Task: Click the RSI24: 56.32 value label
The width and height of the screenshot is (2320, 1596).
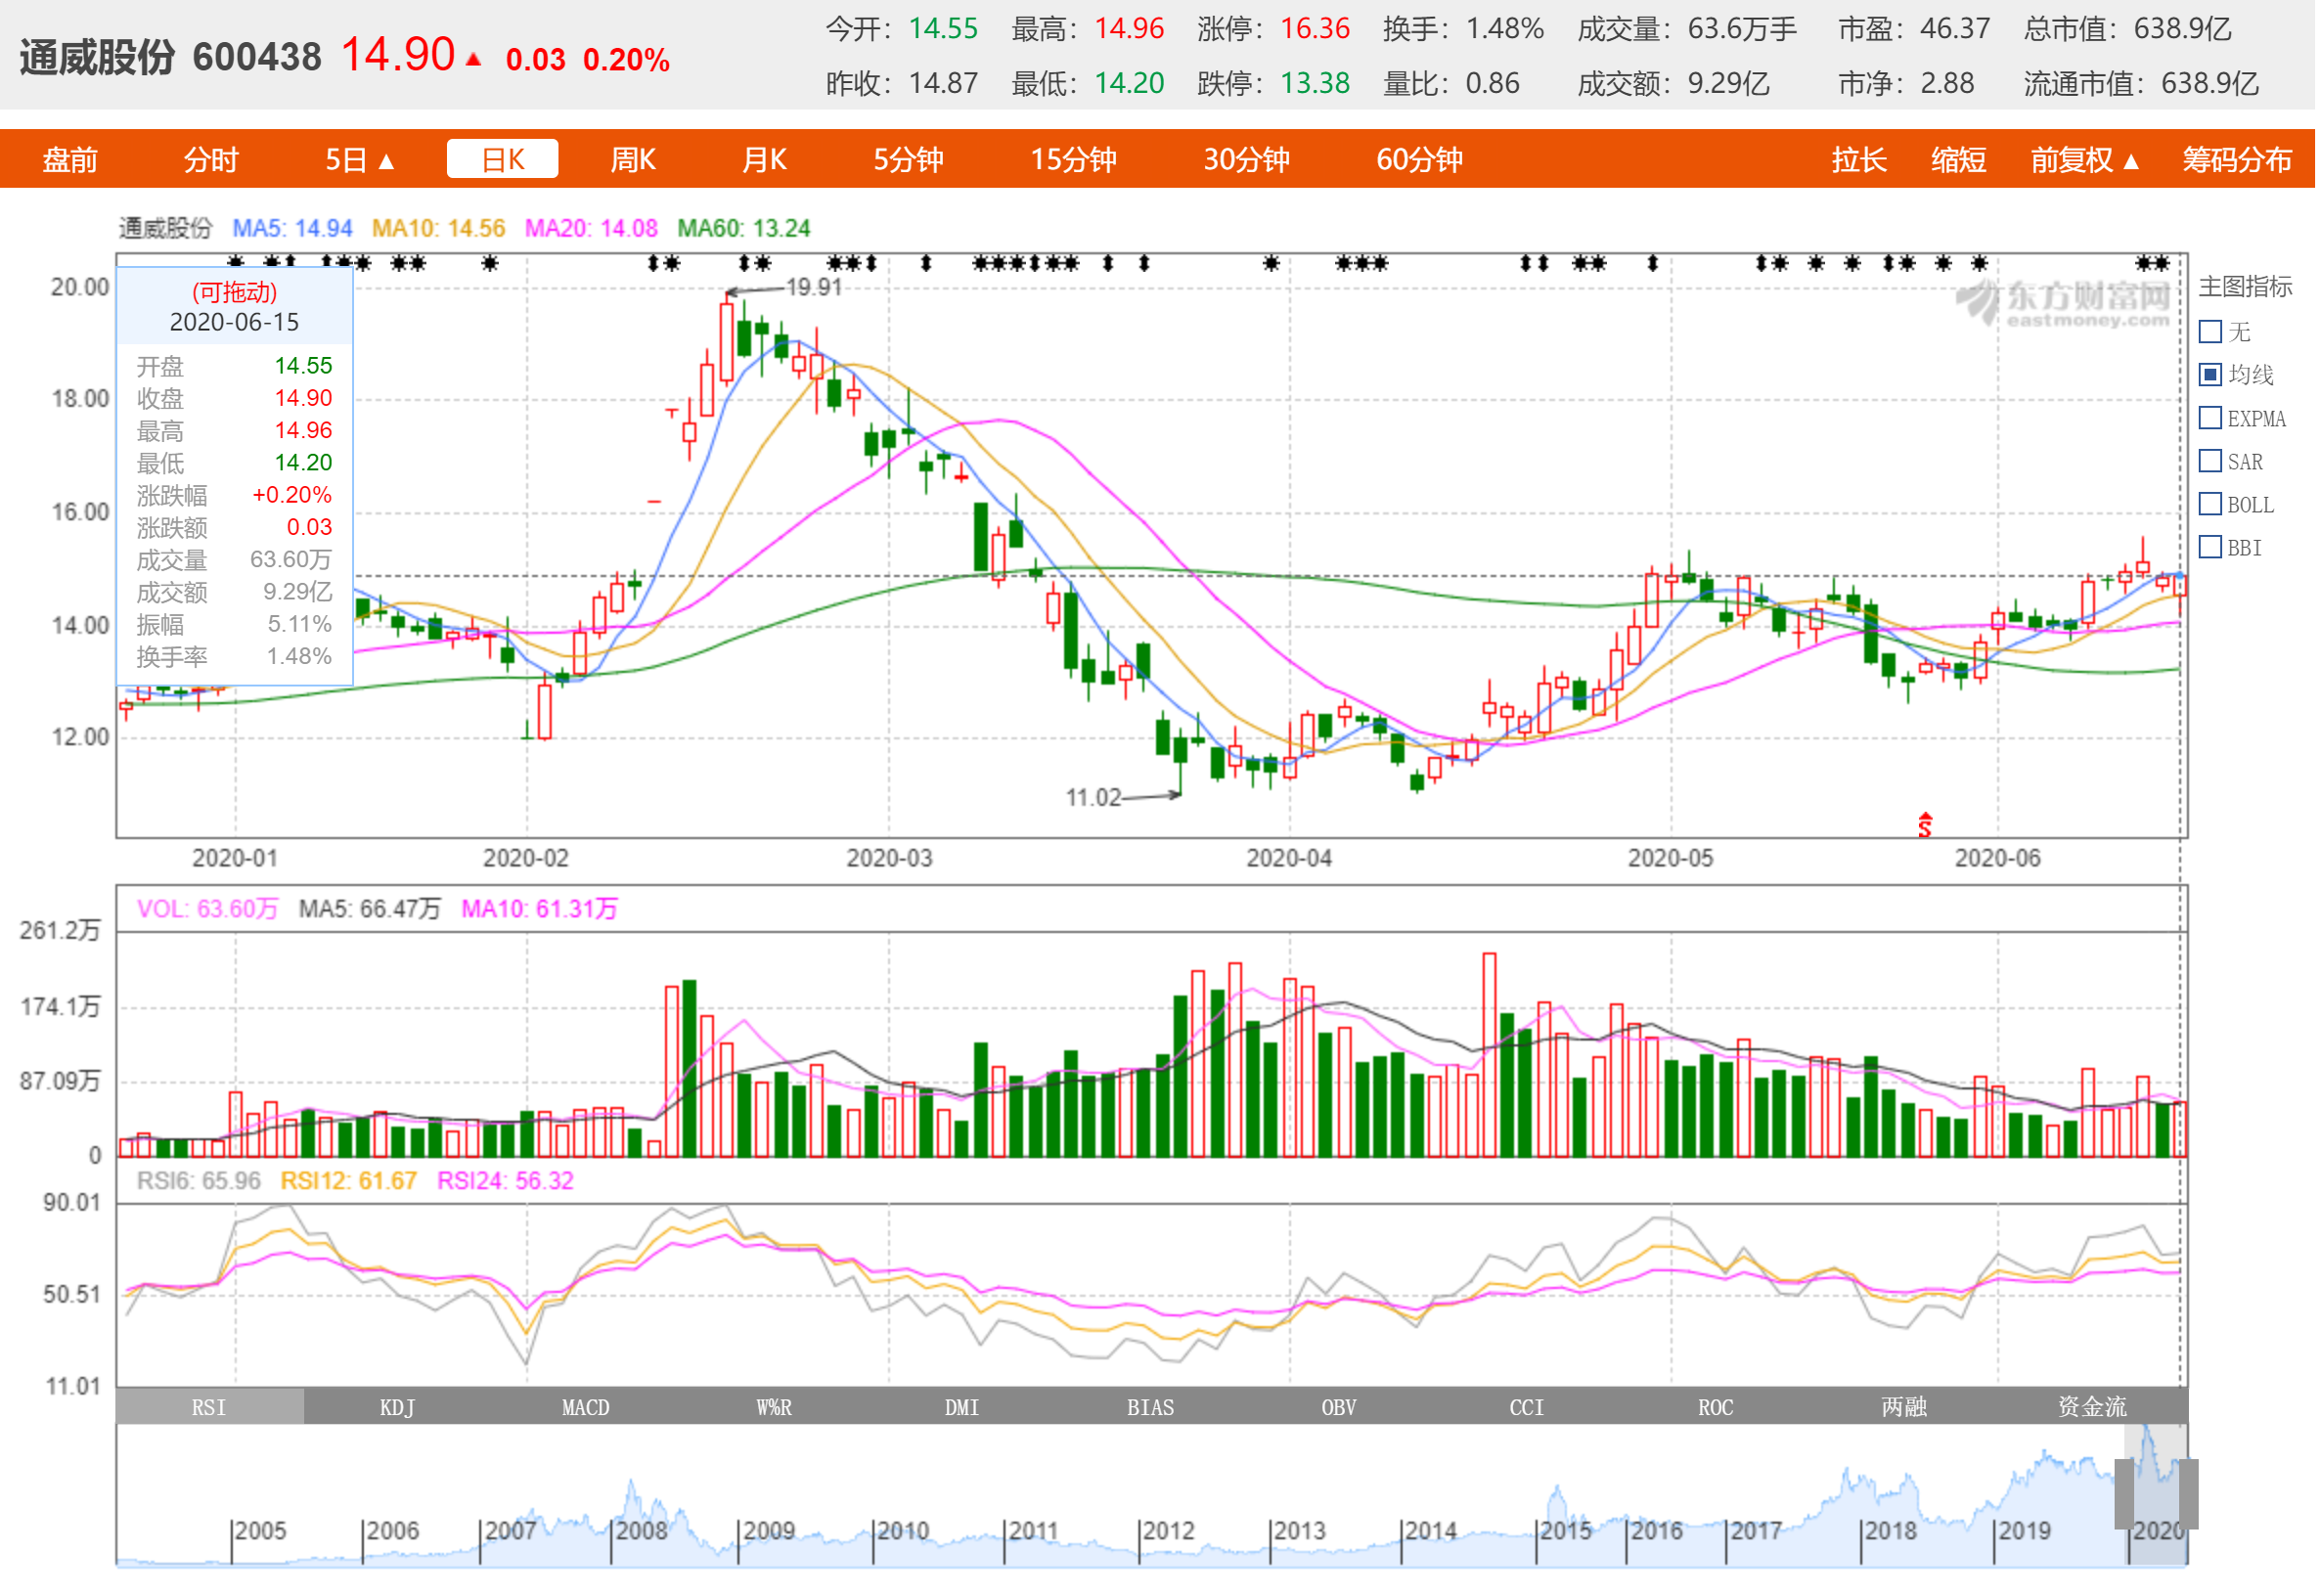Action: point(505,1181)
